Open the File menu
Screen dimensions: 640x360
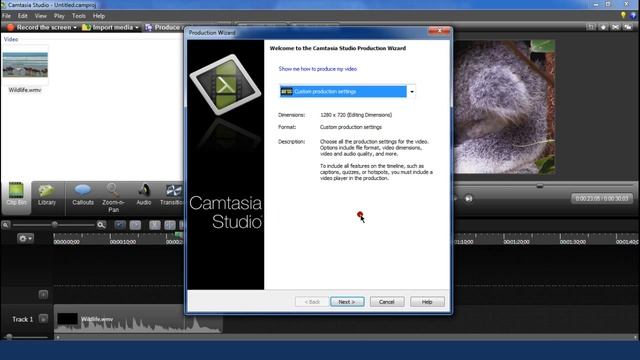point(7,16)
